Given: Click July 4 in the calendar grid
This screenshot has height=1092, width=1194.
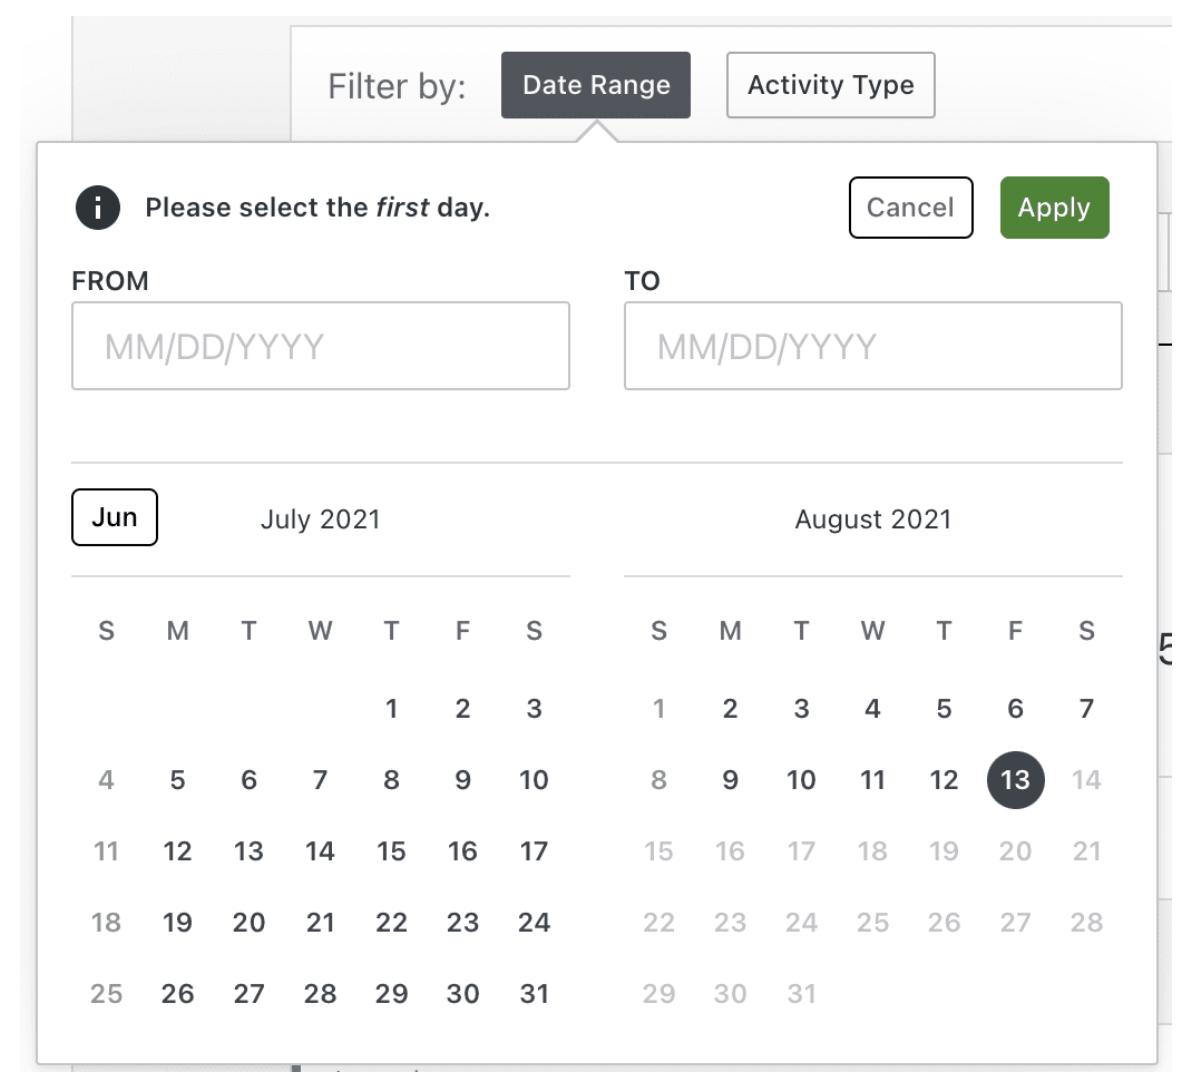Looking at the screenshot, I should [x=105, y=780].
